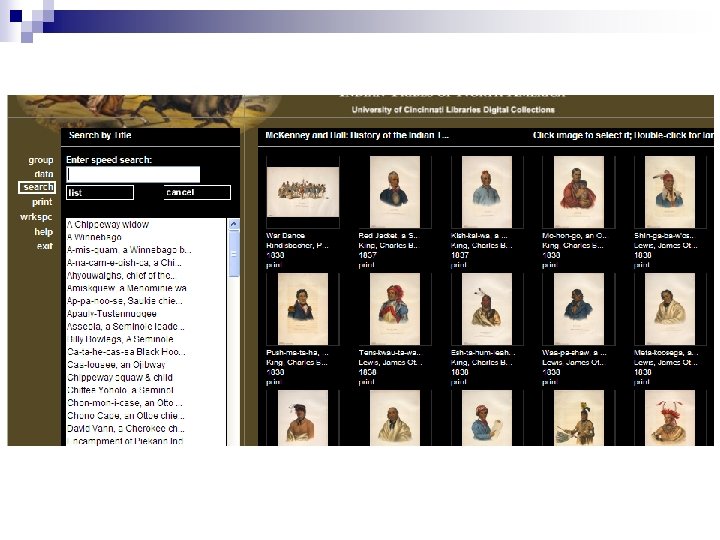The width and height of the screenshot is (720, 540).
Task: Select the War Dance thumbnail
Action: coord(303,192)
